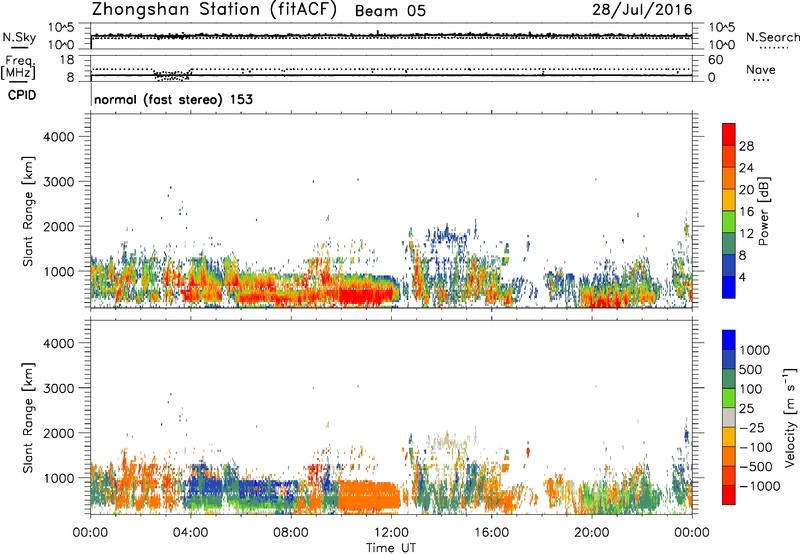Click the orange velocity block near 11:00
800x554 pixels.
pyautogui.click(x=368, y=496)
